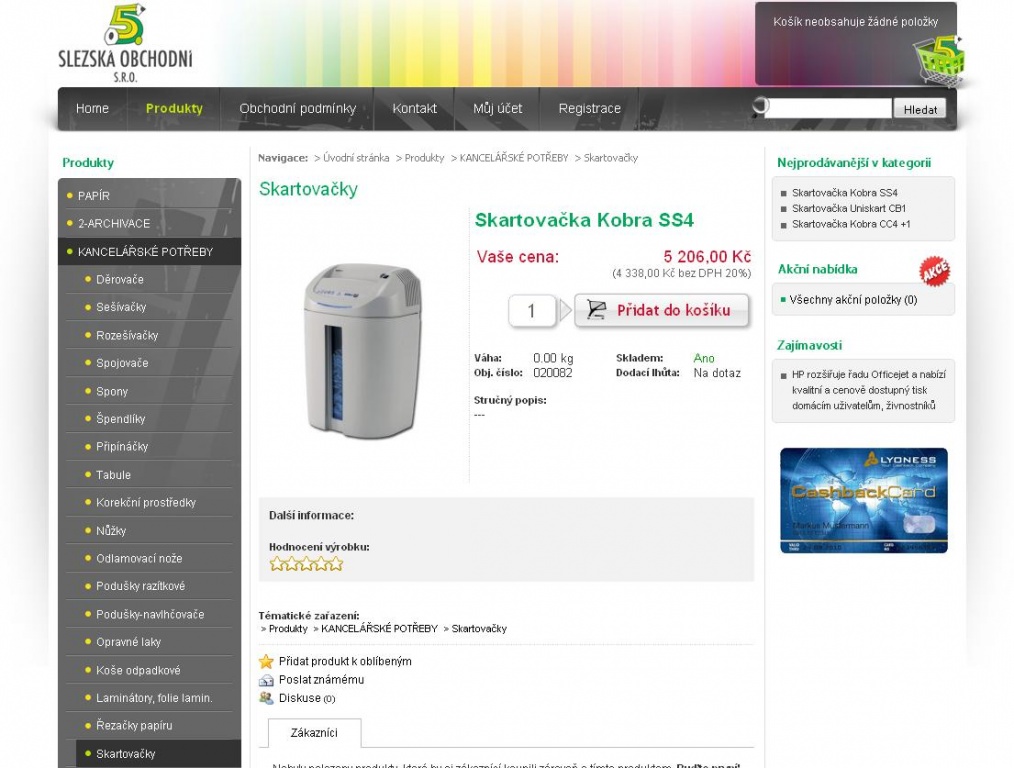Open Opravné laky subcategory
The image size is (1014, 768).
click(128, 642)
